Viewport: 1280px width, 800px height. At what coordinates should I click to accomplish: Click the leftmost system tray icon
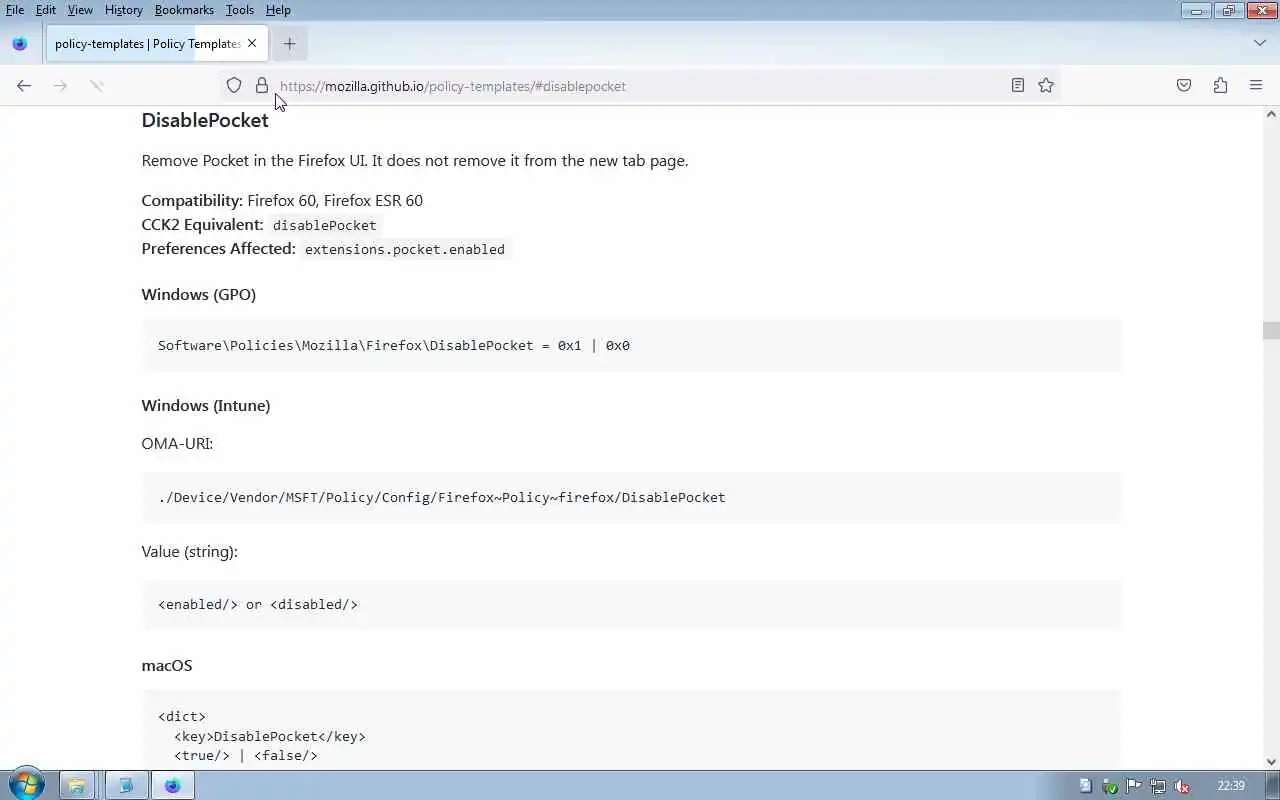[x=1086, y=786]
